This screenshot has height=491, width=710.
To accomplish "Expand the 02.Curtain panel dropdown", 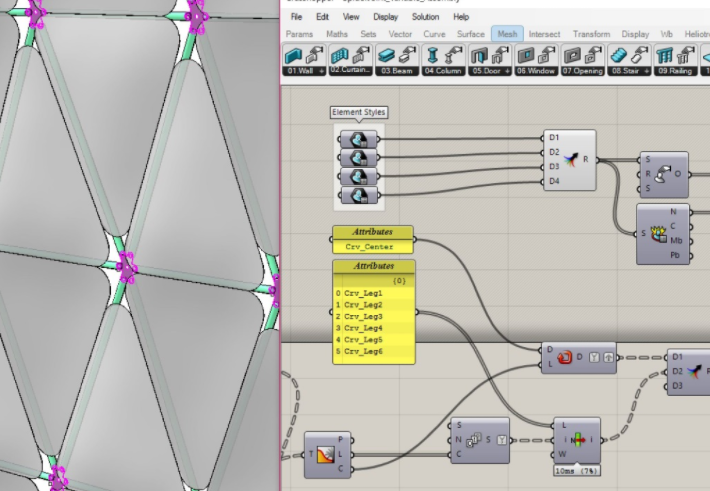I will [350, 71].
